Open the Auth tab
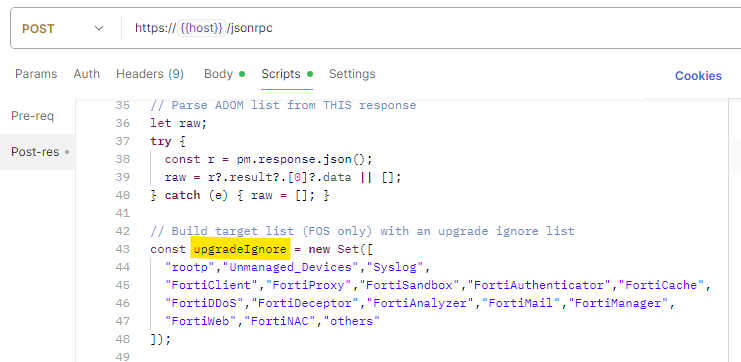 click(86, 74)
